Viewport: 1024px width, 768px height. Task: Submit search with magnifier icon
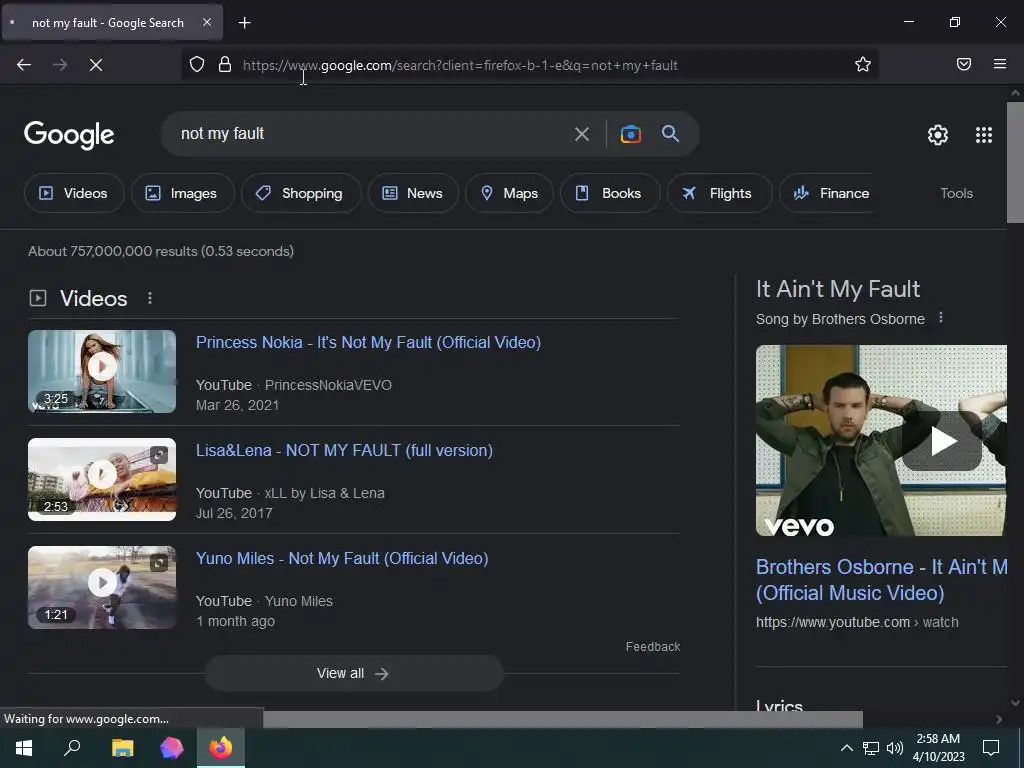[670, 134]
